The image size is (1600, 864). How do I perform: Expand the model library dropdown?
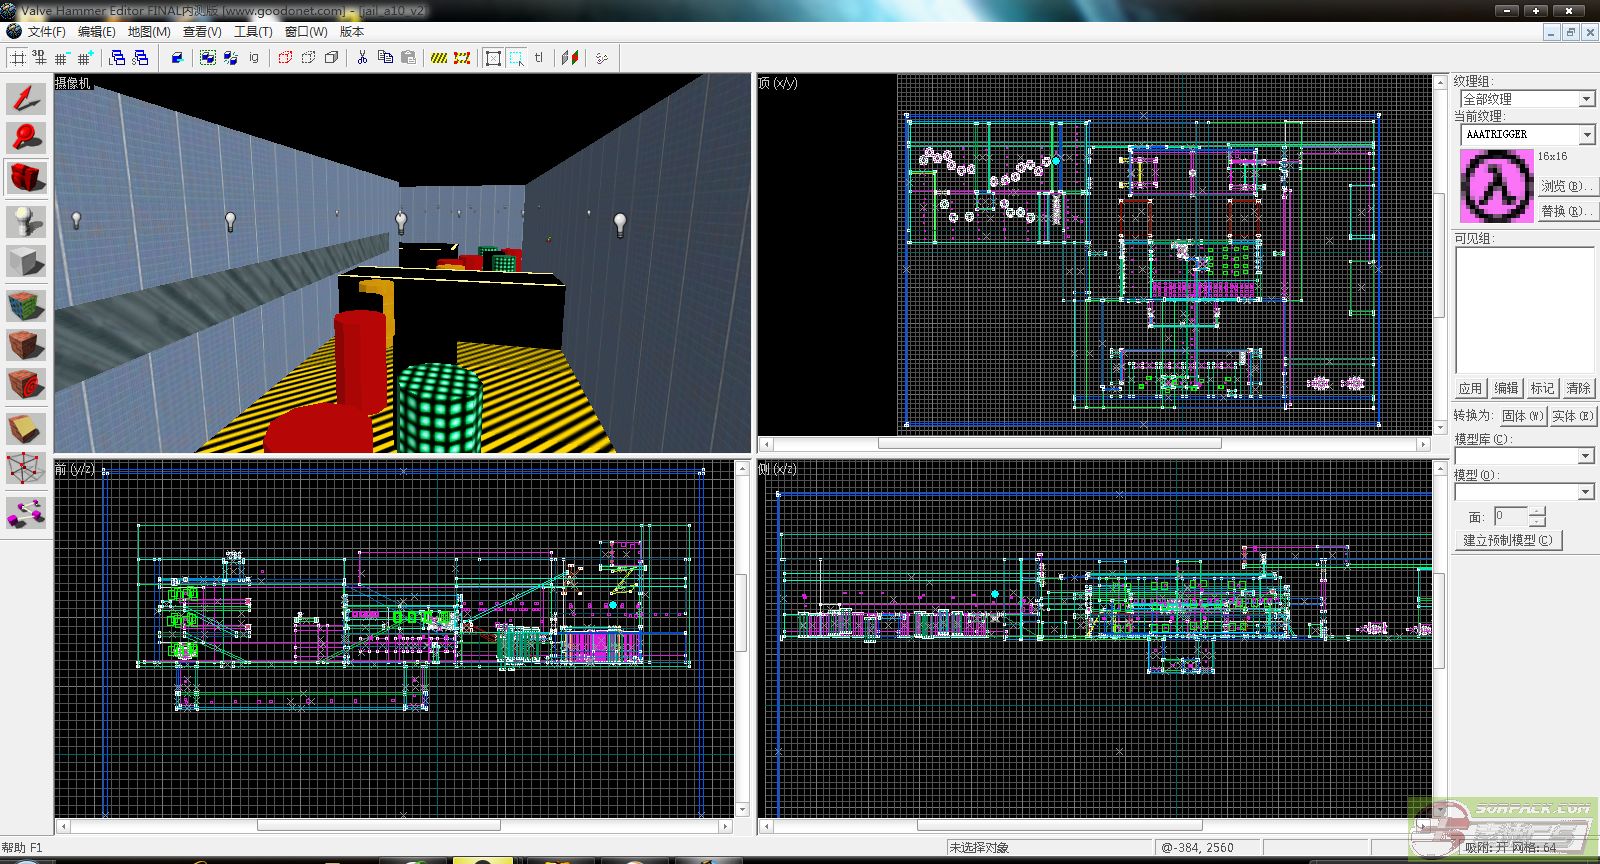1585,456
